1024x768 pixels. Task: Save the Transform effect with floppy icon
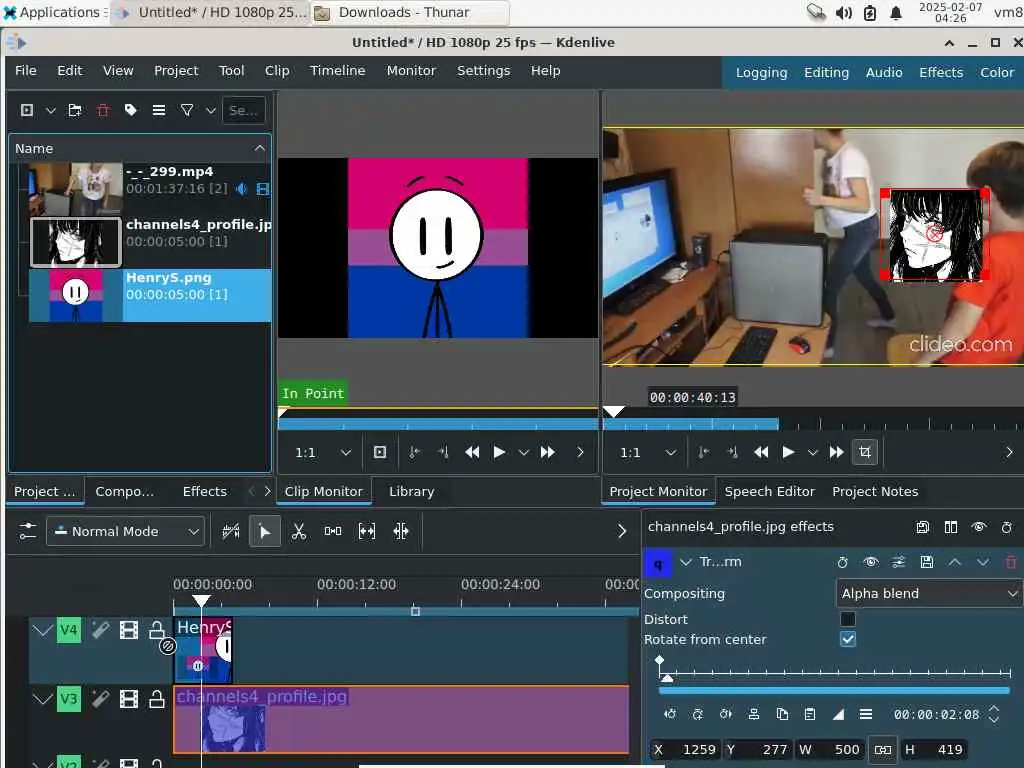[x=927, y=562]
